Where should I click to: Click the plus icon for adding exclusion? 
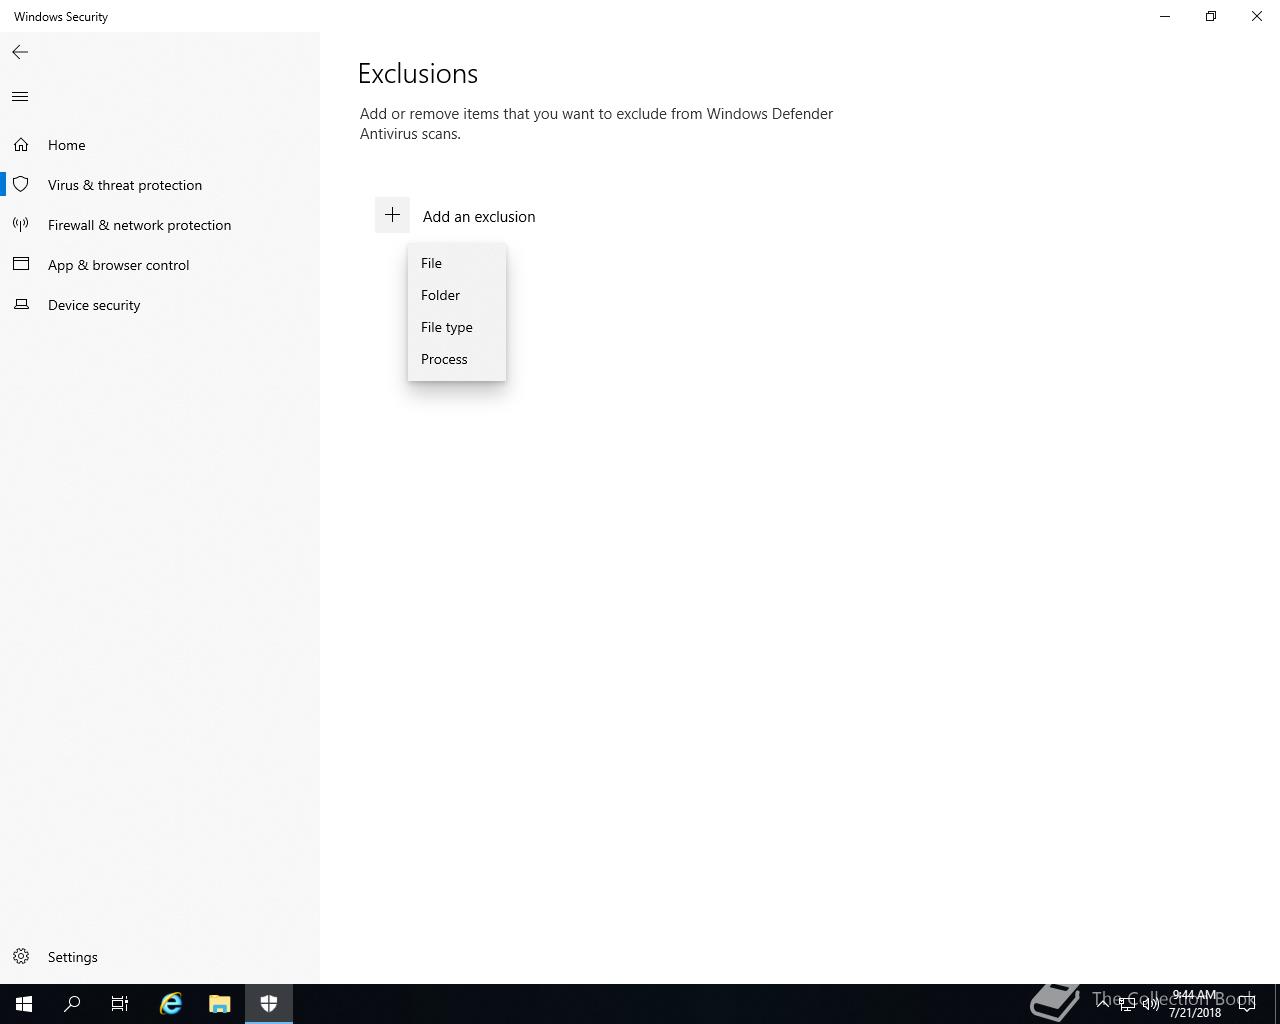click(392, 215)
